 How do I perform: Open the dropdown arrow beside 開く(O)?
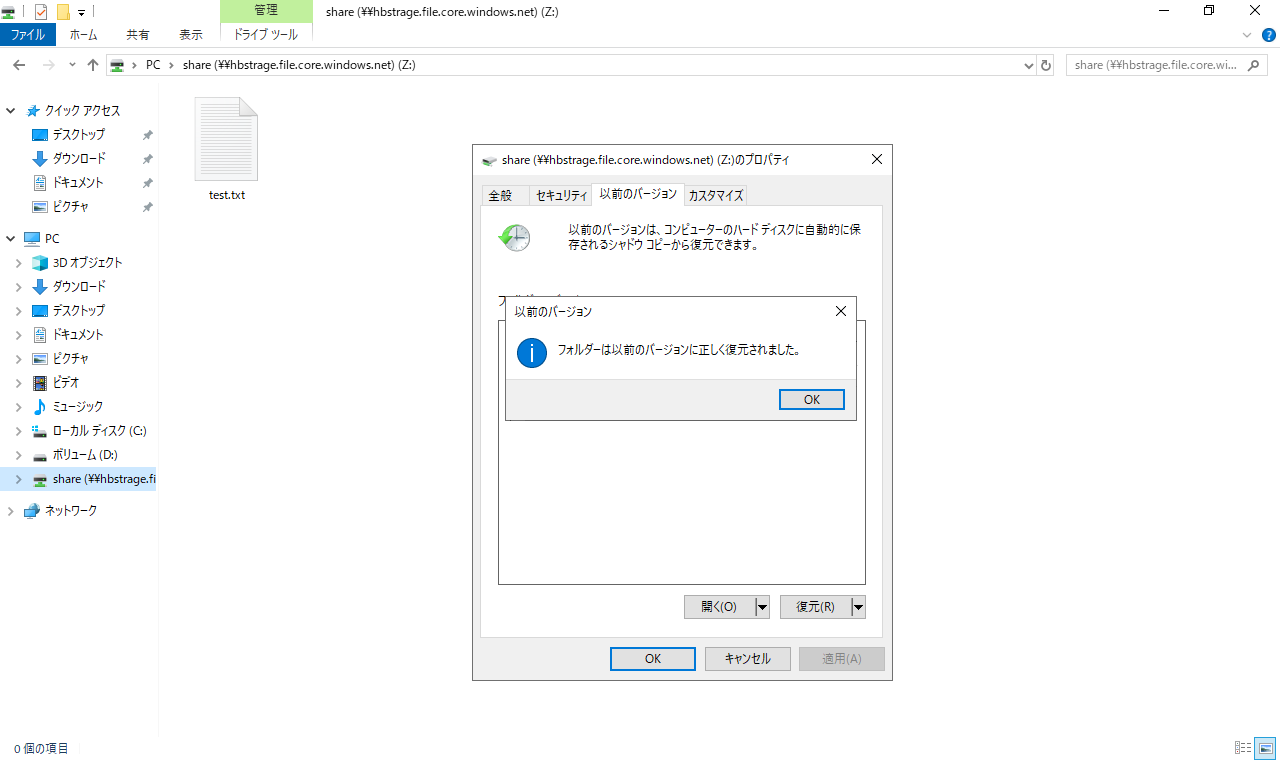pyautogui.click(x=762, y=607)
